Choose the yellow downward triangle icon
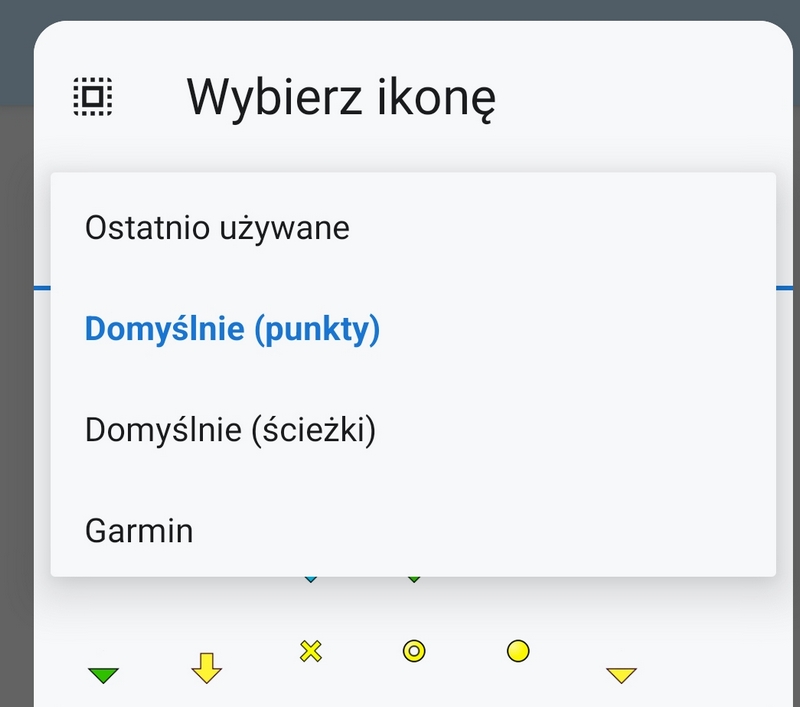Image resolution: width=800 pixels, height=707 pixels. click(621, 675)
